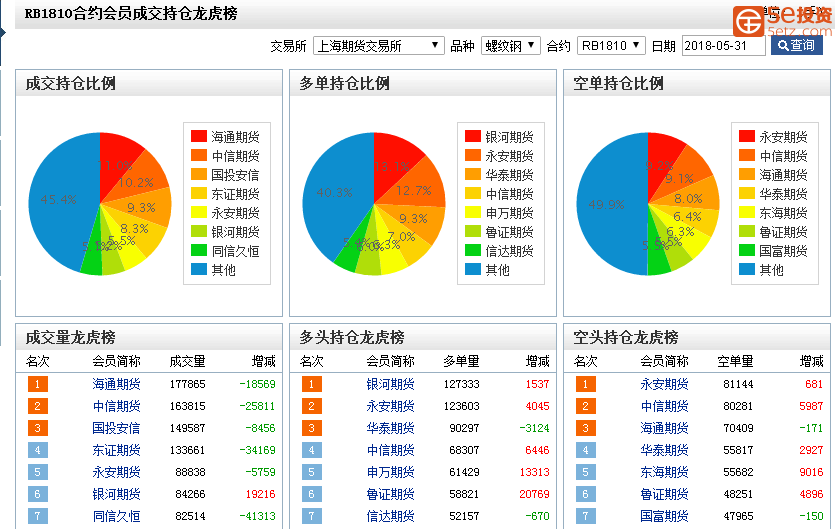Click the red 永安期货 swatch in 空单持仓比例 legend
The image size is (840, 529).
coord(747,136)
